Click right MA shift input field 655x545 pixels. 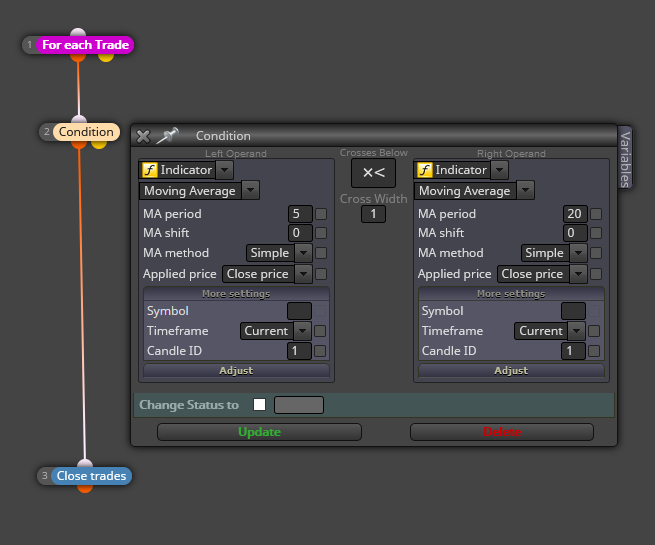click(575, 233)
